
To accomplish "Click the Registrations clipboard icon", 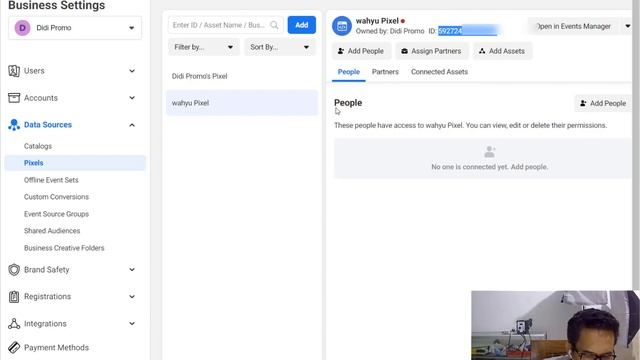I will click(x=14, y=297).
